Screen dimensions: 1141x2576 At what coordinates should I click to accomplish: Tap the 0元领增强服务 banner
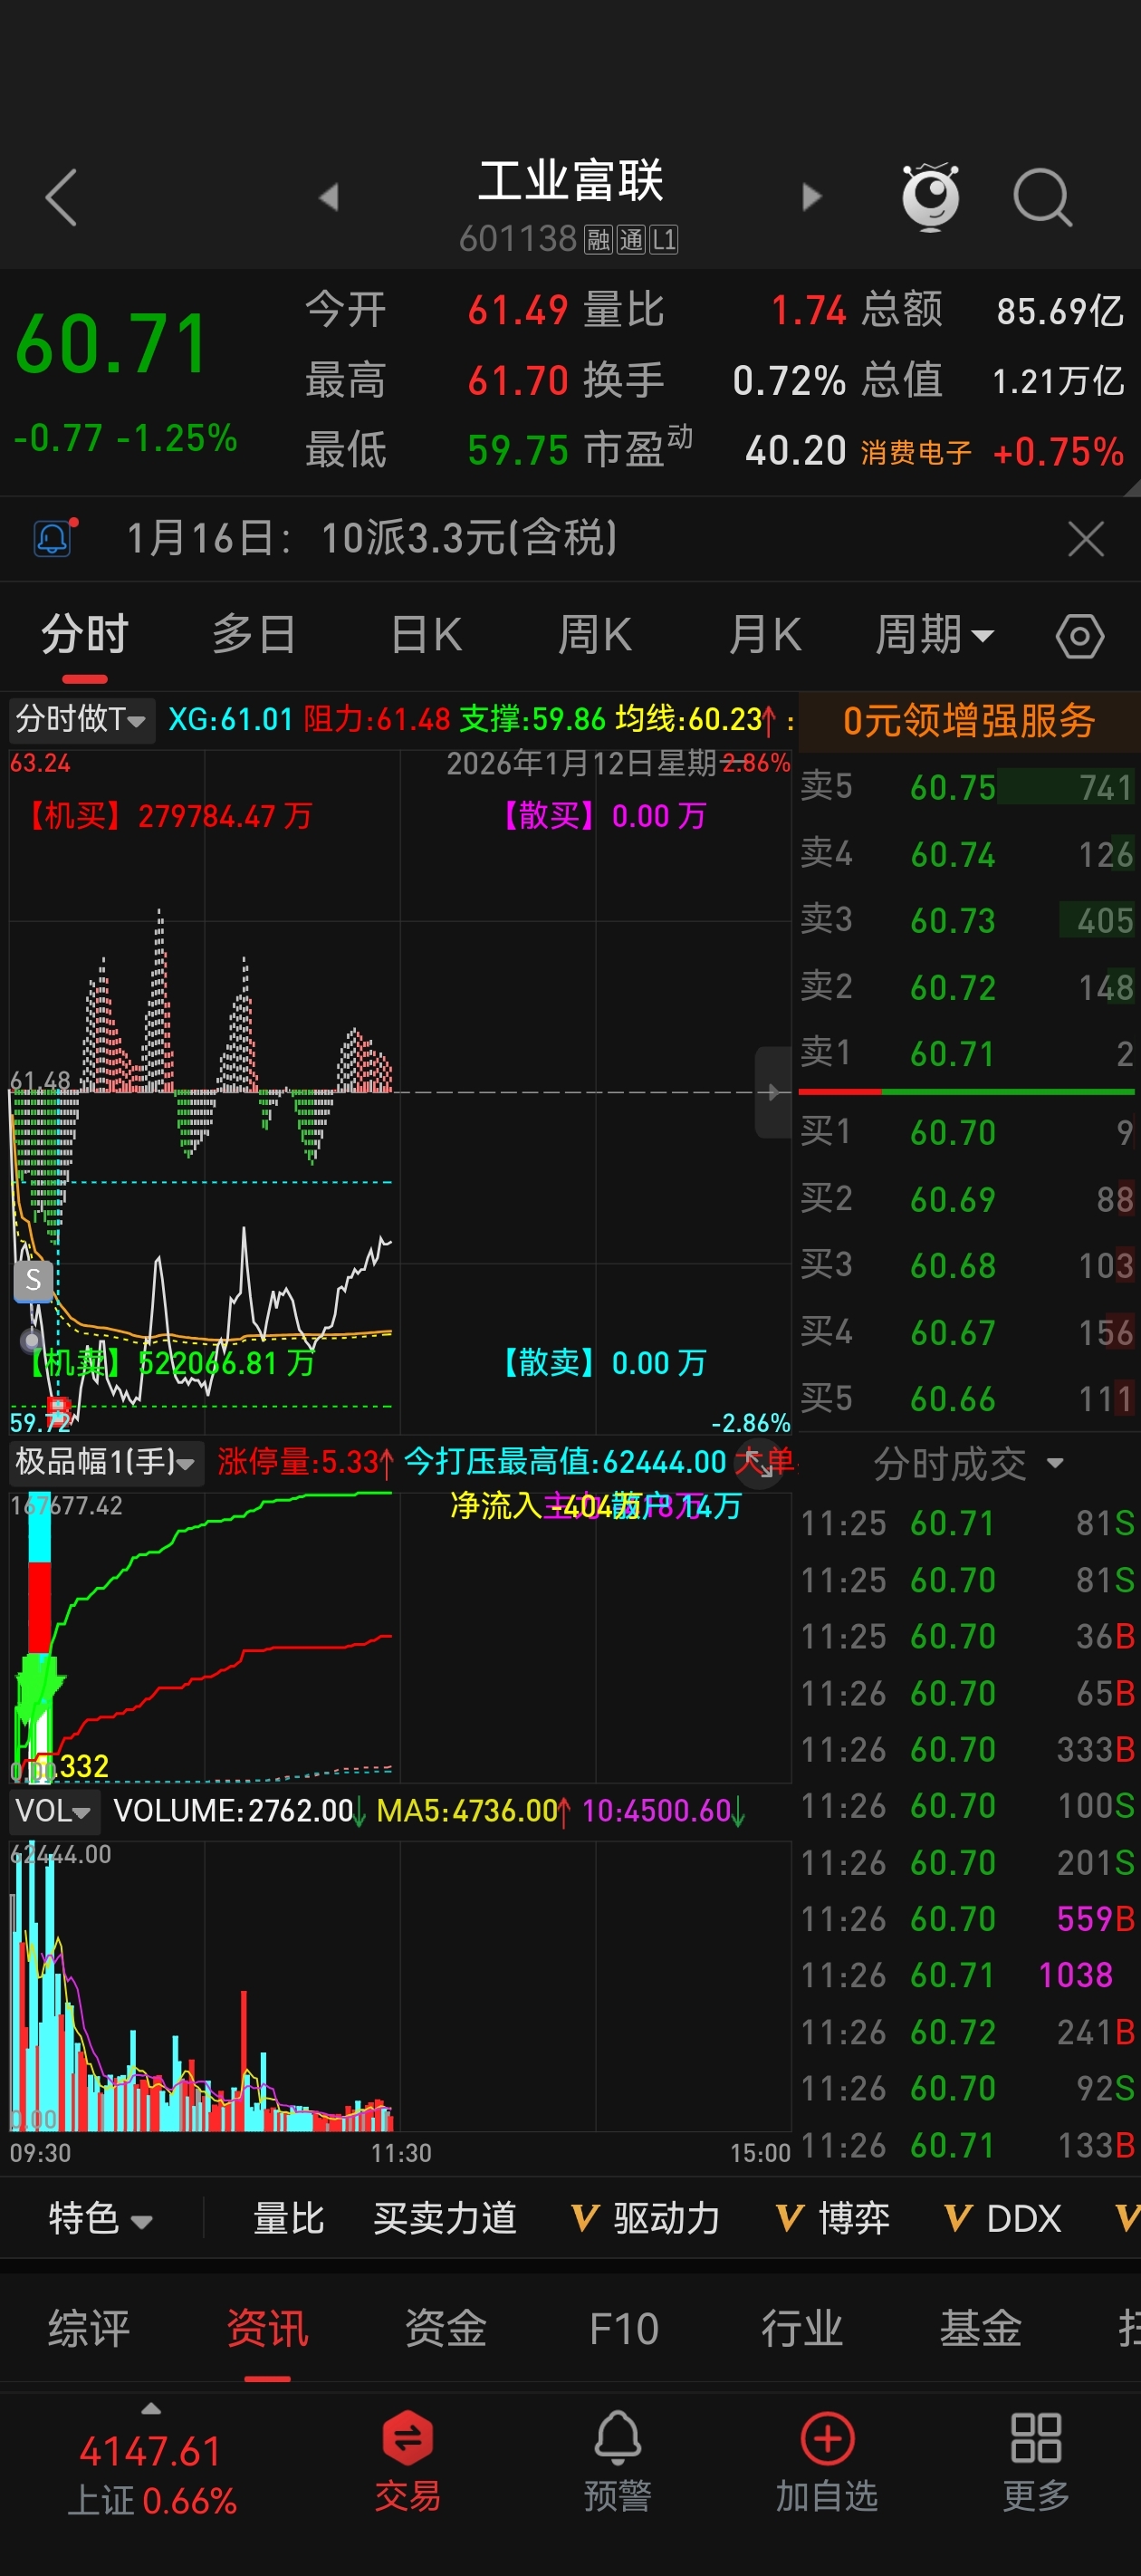pos(969,720)
